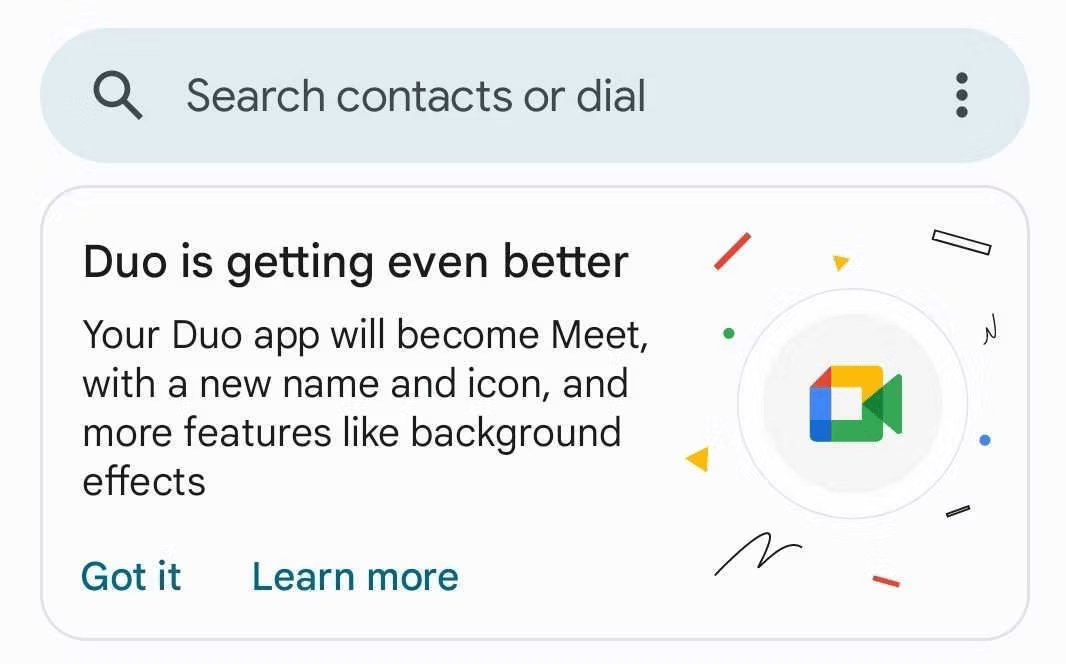Tap the Search contacts or dial field
This screenshot has height=664, width=1066.
tap(416, 95)
